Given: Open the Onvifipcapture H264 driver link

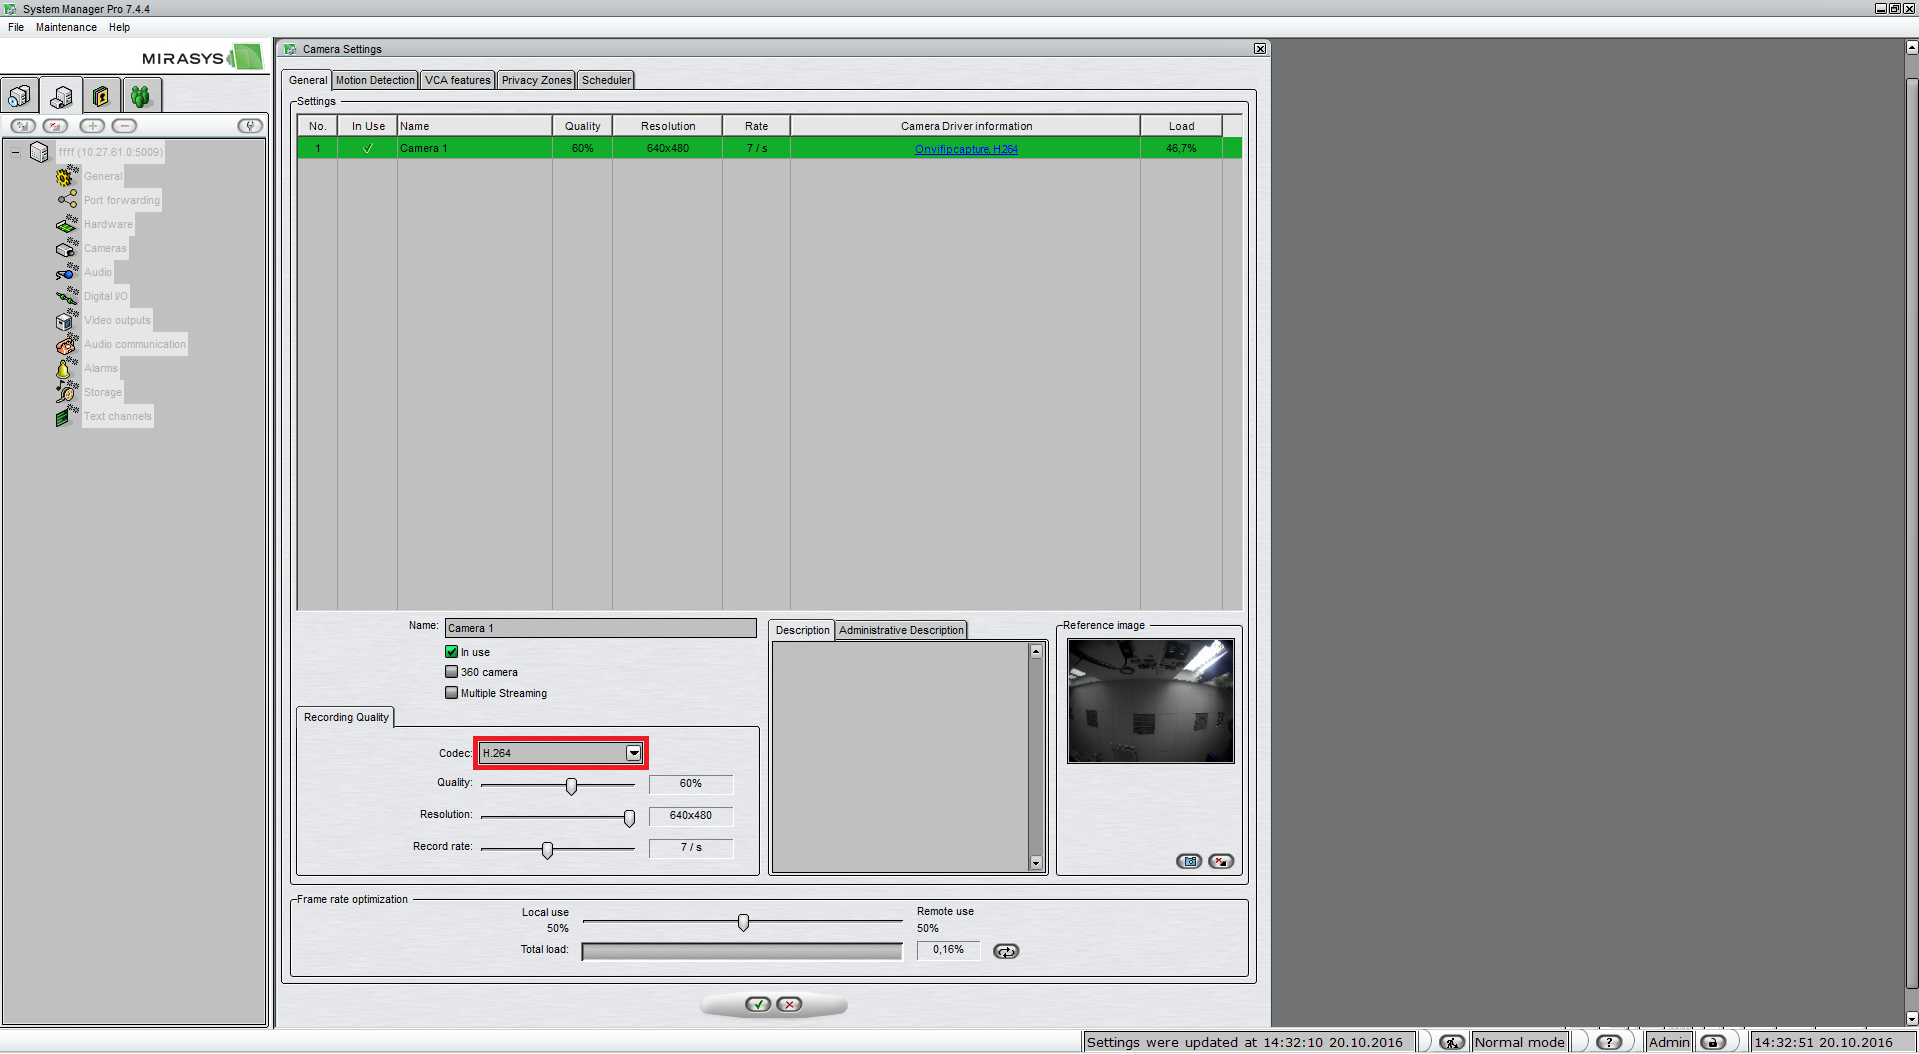Looking at the screenshot, I should click(966, 149).
